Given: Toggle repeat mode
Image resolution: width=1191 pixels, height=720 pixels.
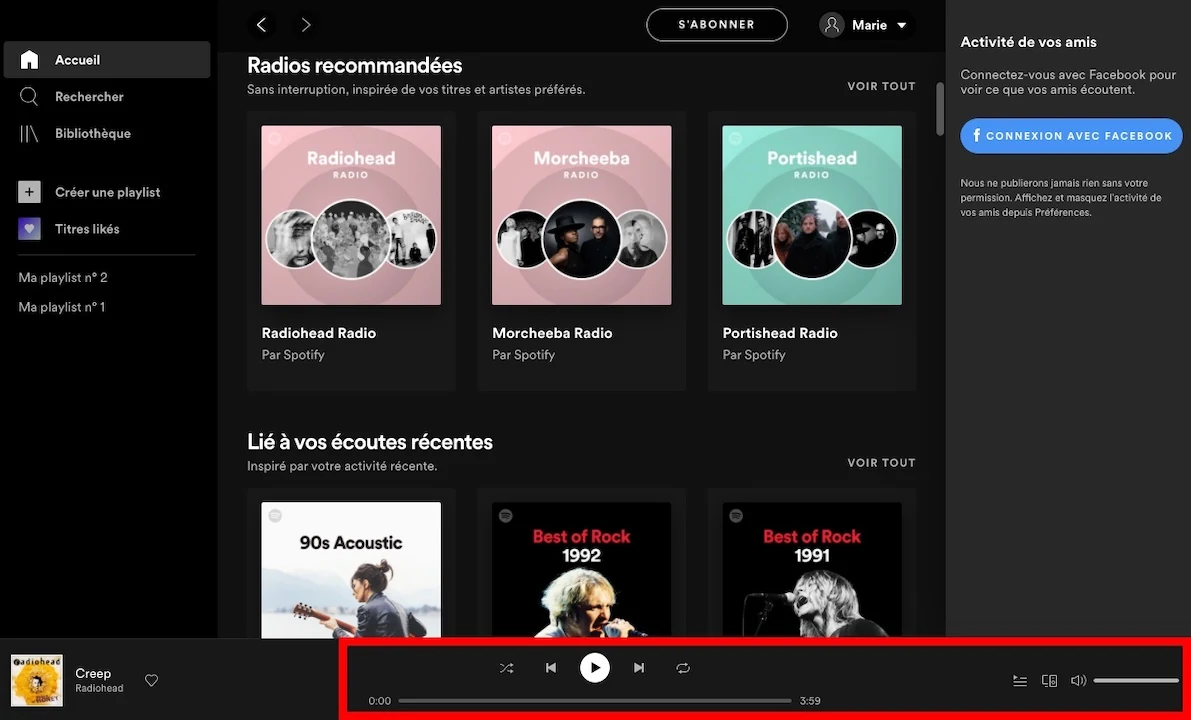Looking at the screenshot, I should pyautogui.click(x=683, y=668).
